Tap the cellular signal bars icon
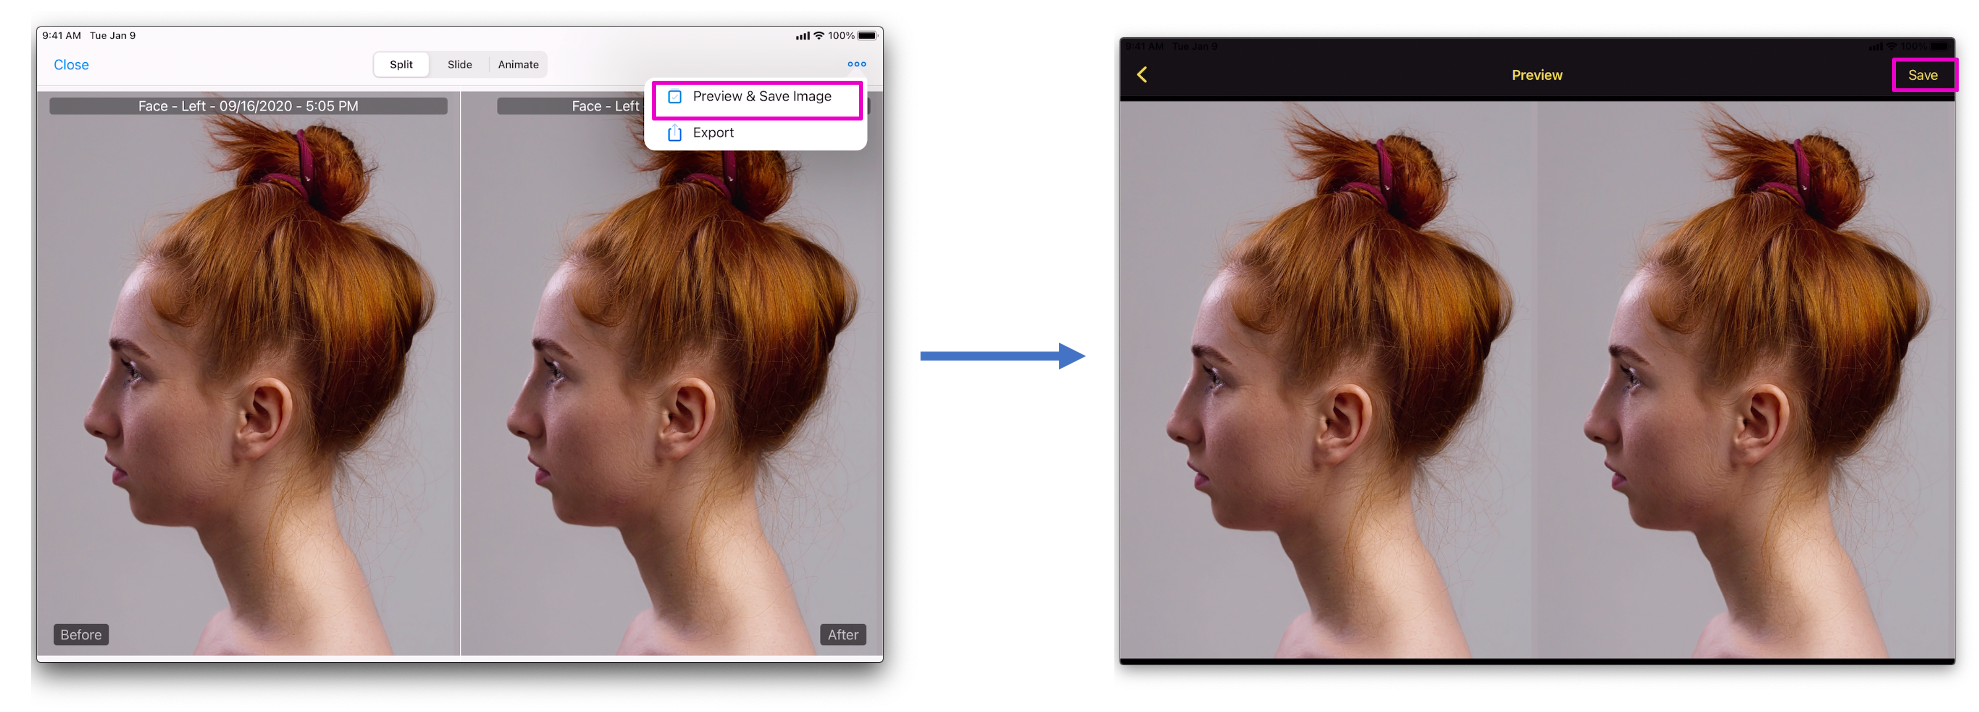This screenshot has width=1979, height=712. pyautogui.click(x=802, y=36)
